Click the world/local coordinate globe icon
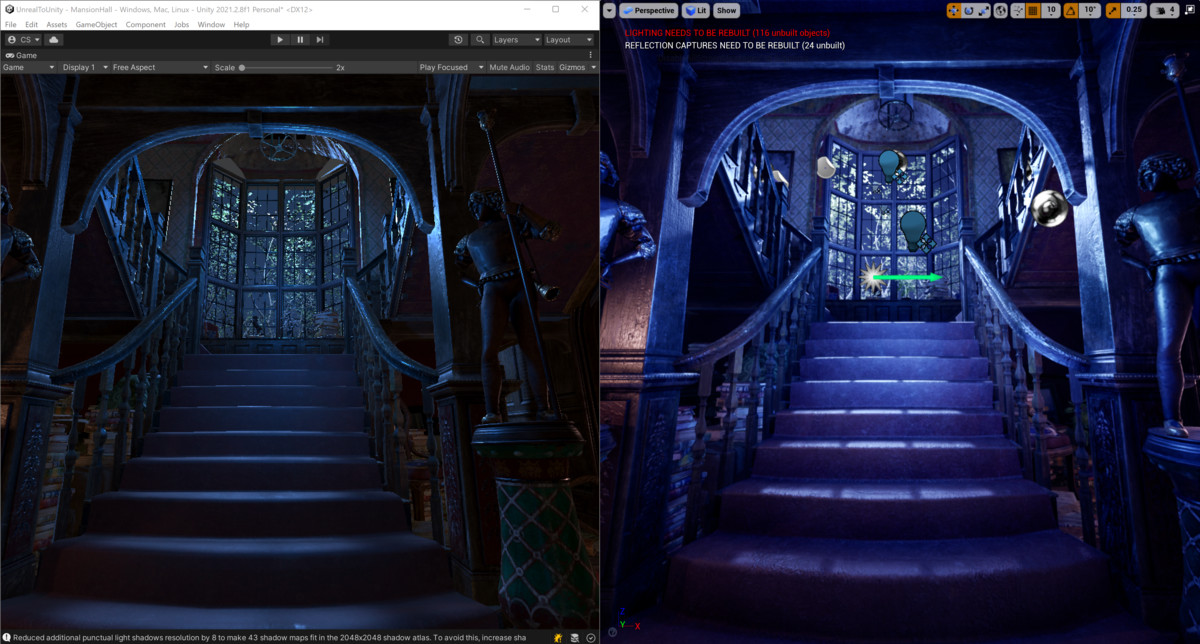Image resolution: width=1200 pixels, height=644 pixels. (x=1001, y=9)
